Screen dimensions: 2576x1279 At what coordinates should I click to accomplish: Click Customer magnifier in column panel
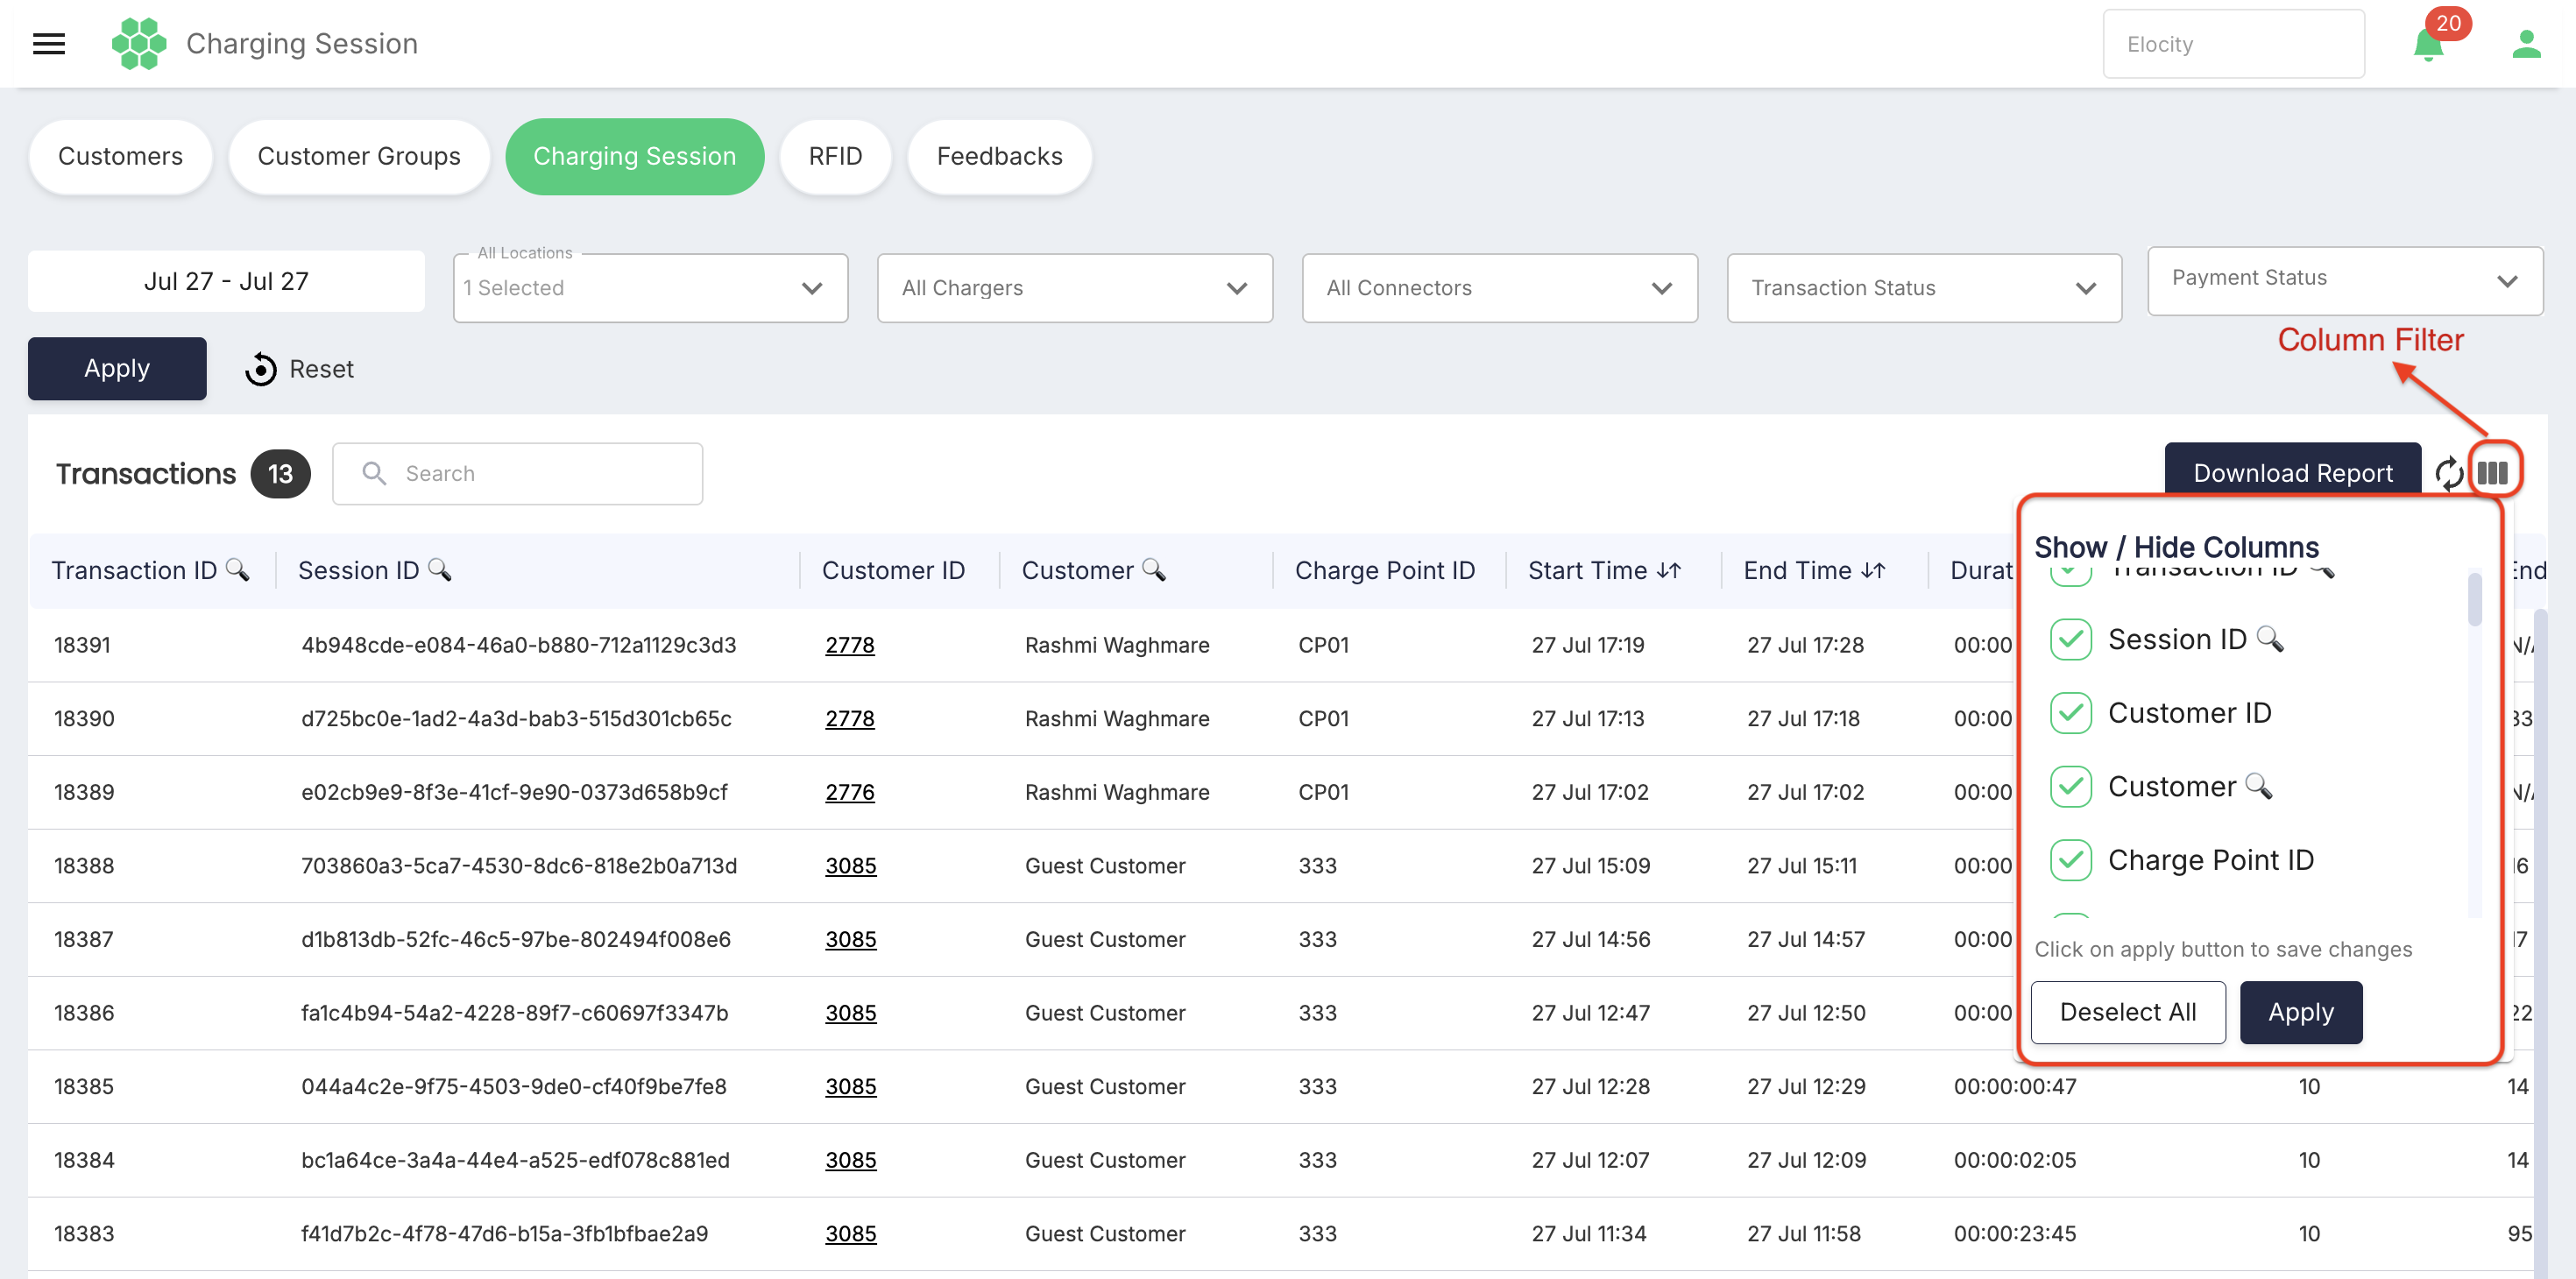coord(2259,785)
